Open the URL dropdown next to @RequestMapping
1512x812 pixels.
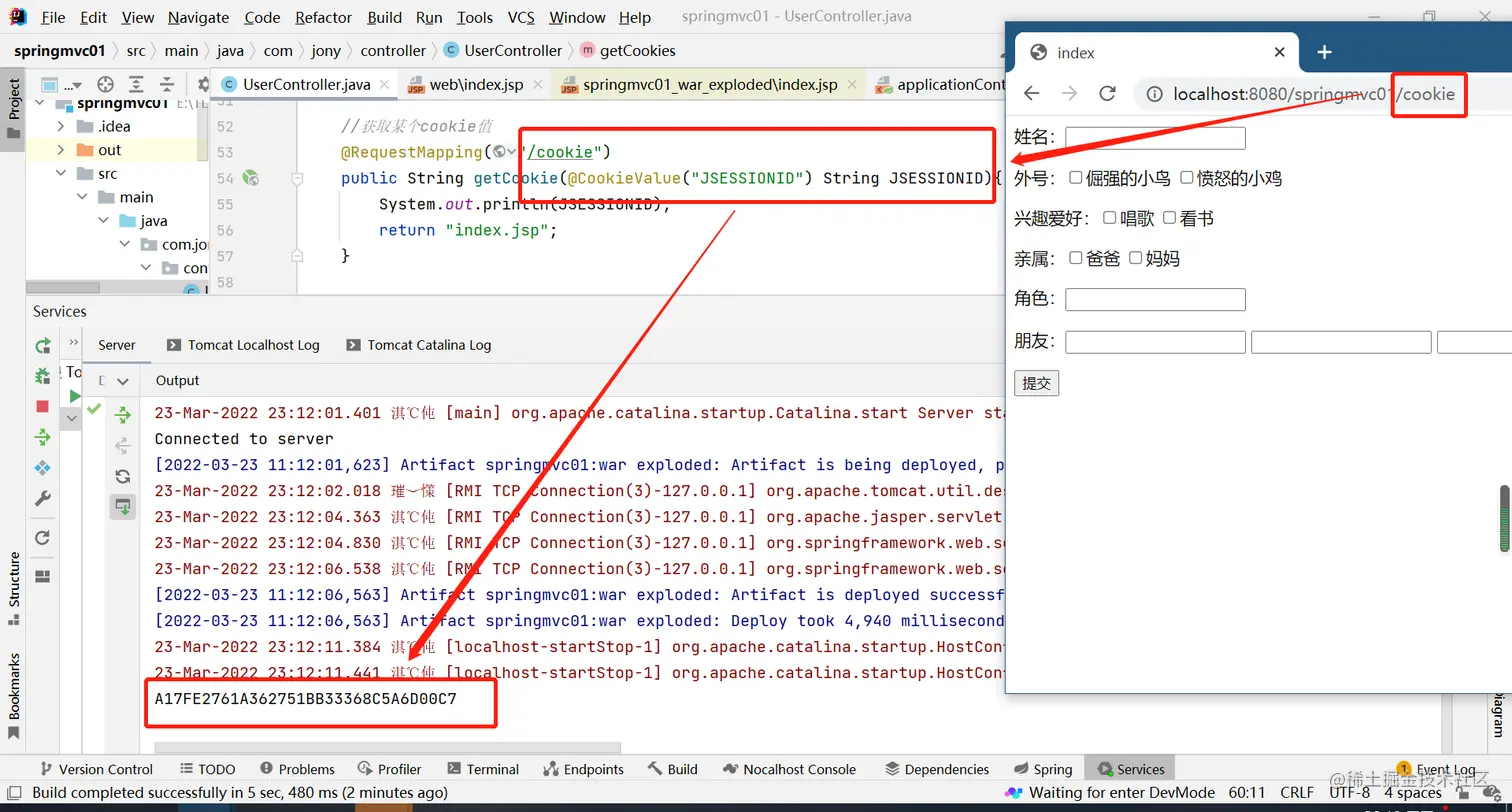[504, 152]
